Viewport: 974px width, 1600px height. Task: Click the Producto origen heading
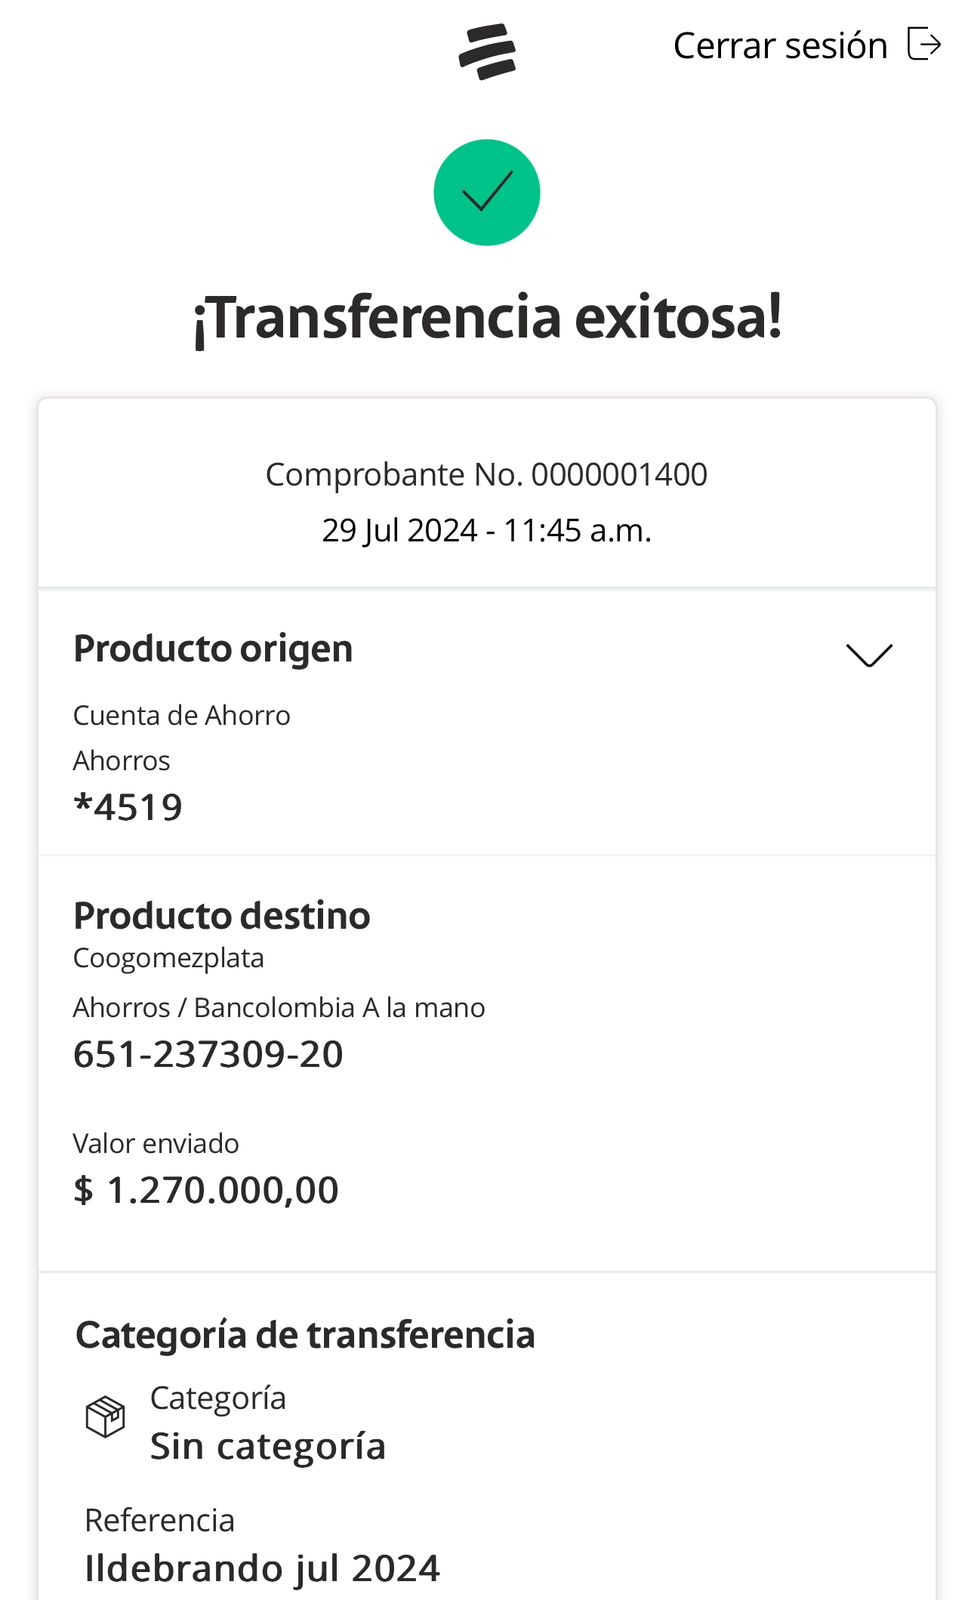[x=213, y=649]
